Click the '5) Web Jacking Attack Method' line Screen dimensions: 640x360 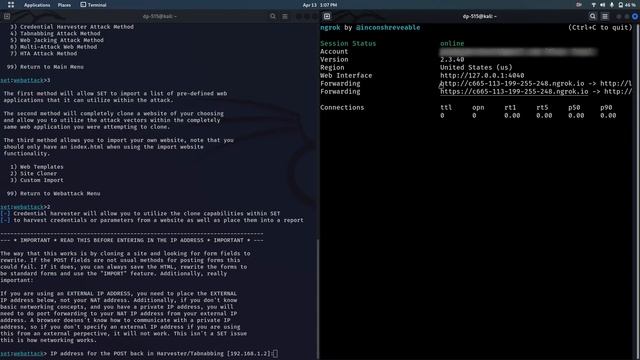pos(57,40)
